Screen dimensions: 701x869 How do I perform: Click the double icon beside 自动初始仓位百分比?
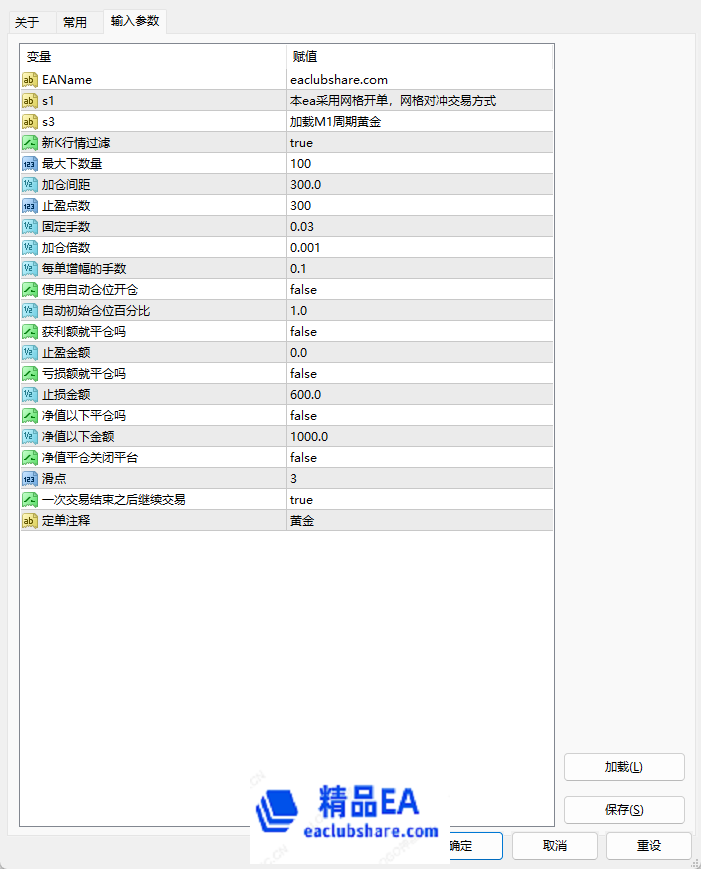[x=29, y=311]
